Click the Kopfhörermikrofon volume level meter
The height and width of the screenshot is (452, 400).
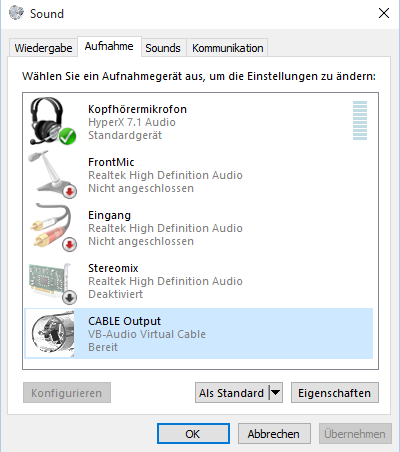coord(360,120)
